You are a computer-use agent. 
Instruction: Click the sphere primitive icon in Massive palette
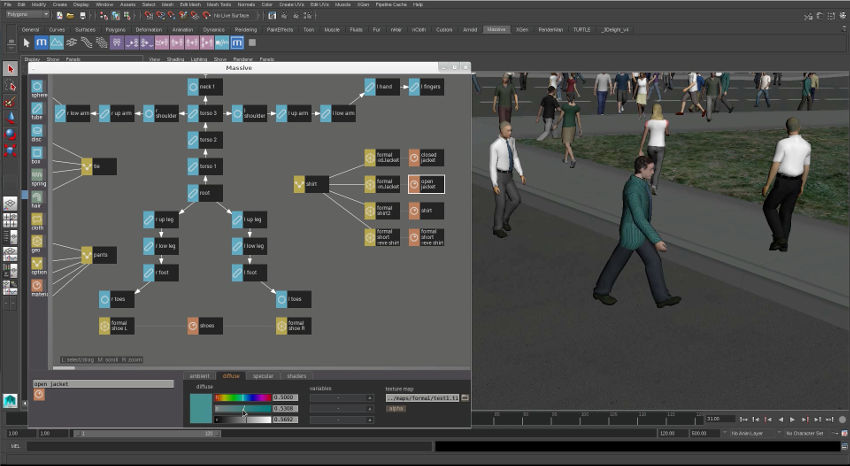(x=37, y=88)
